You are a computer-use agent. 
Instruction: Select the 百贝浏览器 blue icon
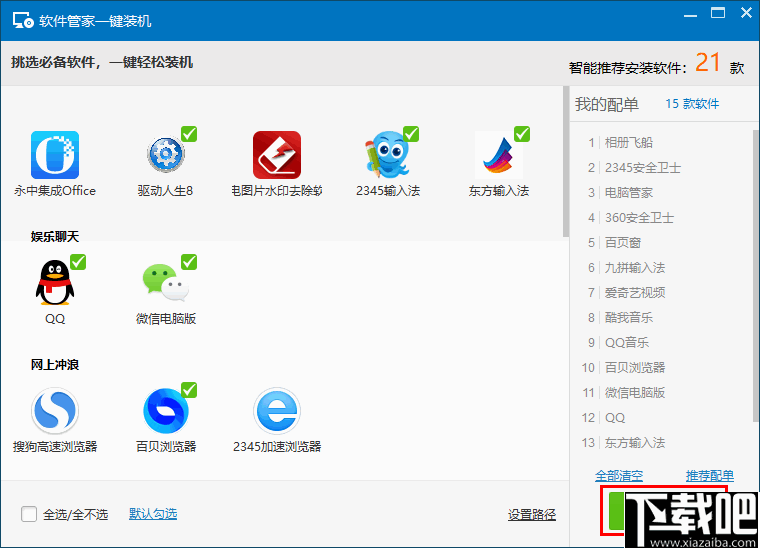pos(166,411)
